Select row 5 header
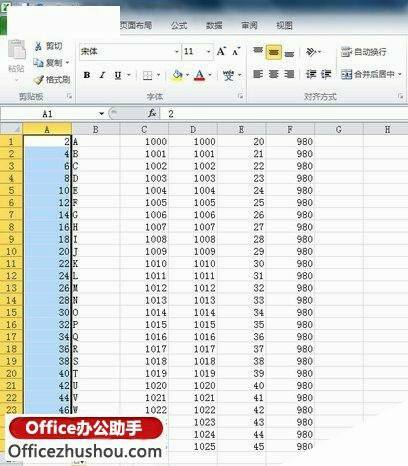This screenshot has width=408, height=466. click(11, 190)
